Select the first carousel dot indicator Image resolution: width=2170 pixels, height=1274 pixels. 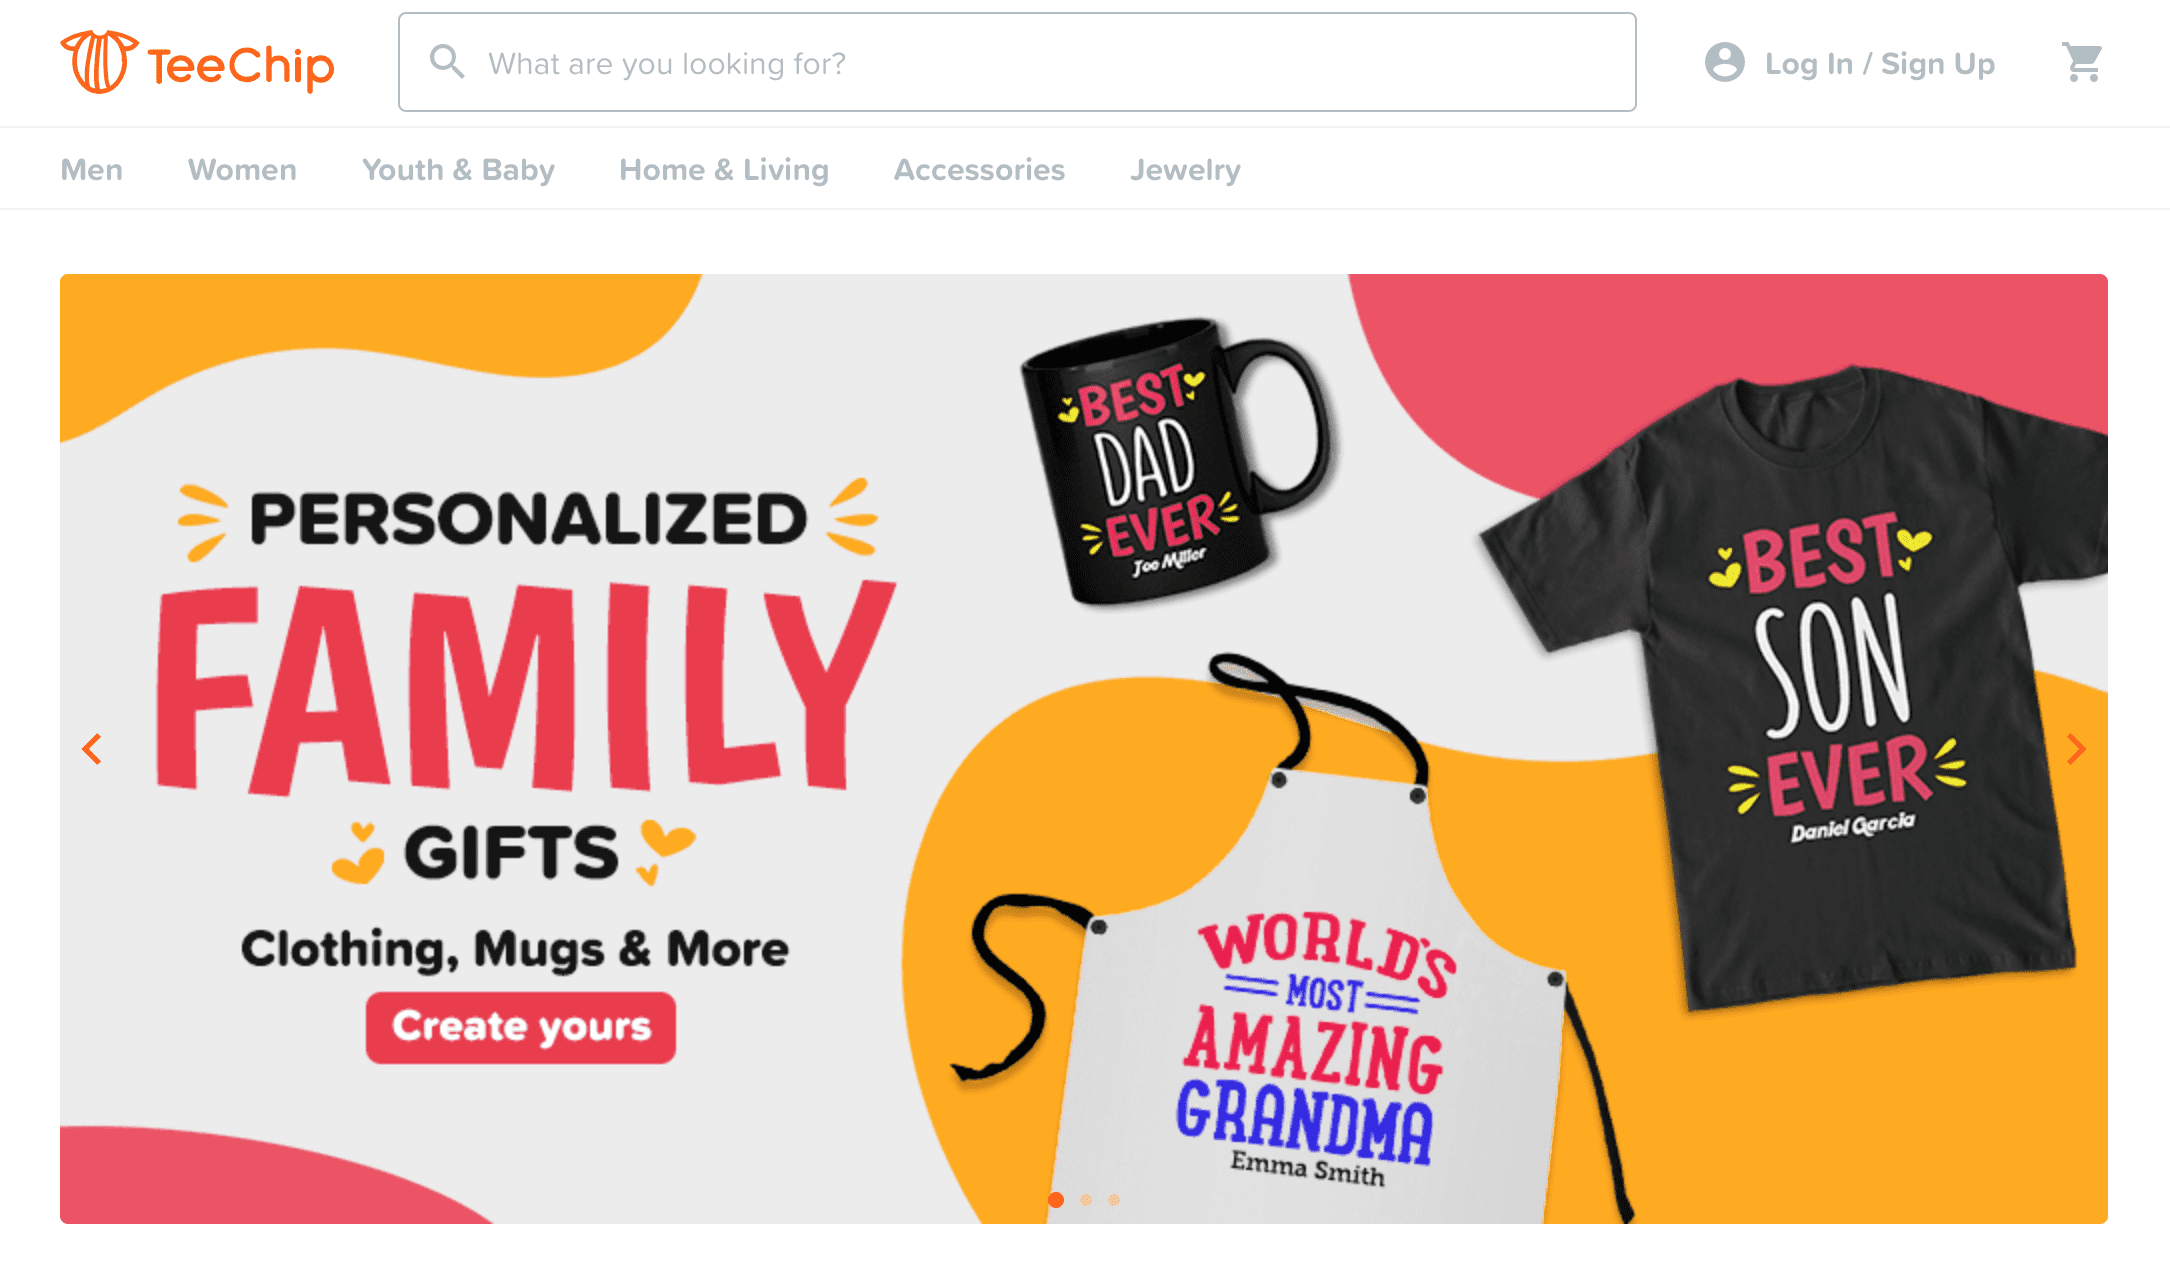1056,1199
